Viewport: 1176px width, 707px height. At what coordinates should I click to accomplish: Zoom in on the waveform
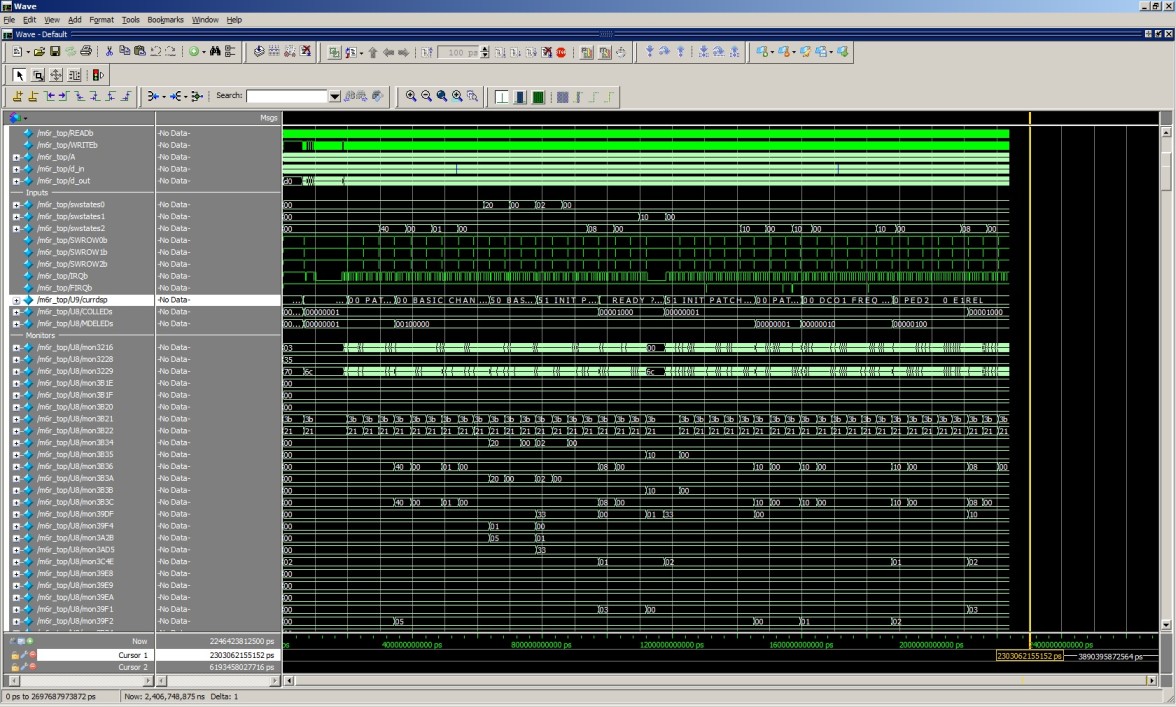click(x=411, y=96)
